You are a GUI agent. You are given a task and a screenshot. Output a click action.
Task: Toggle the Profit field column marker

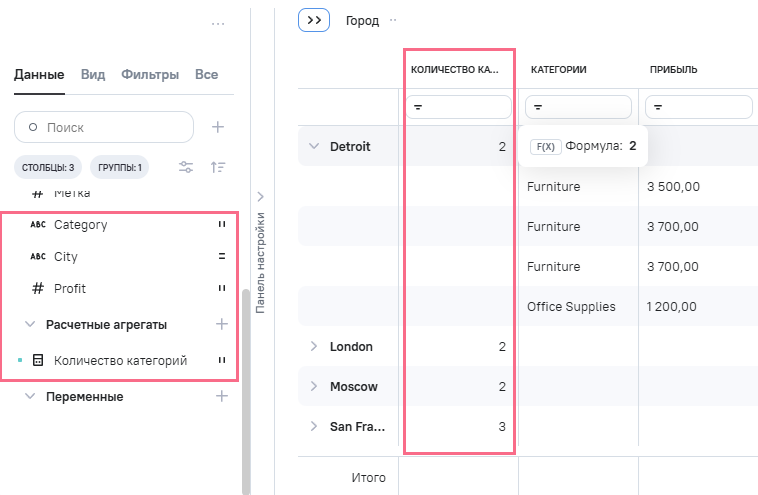222,289
